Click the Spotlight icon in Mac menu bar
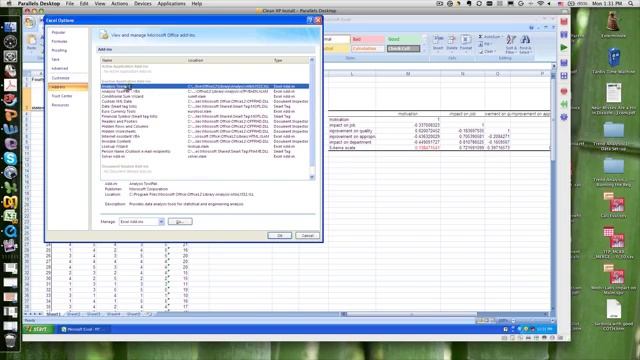Screen dimensions: 640x360 pos(631,3)
